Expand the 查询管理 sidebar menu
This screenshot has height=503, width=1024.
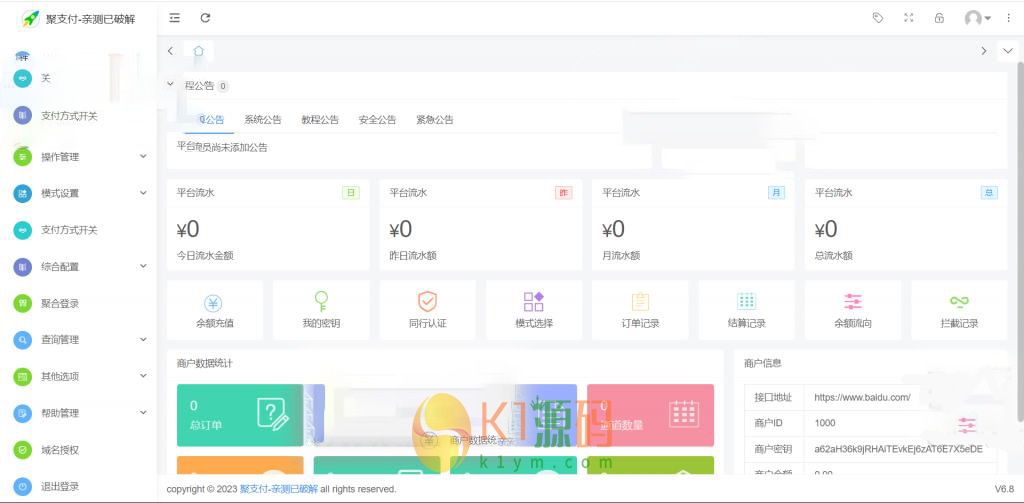(x=80, y=340)
